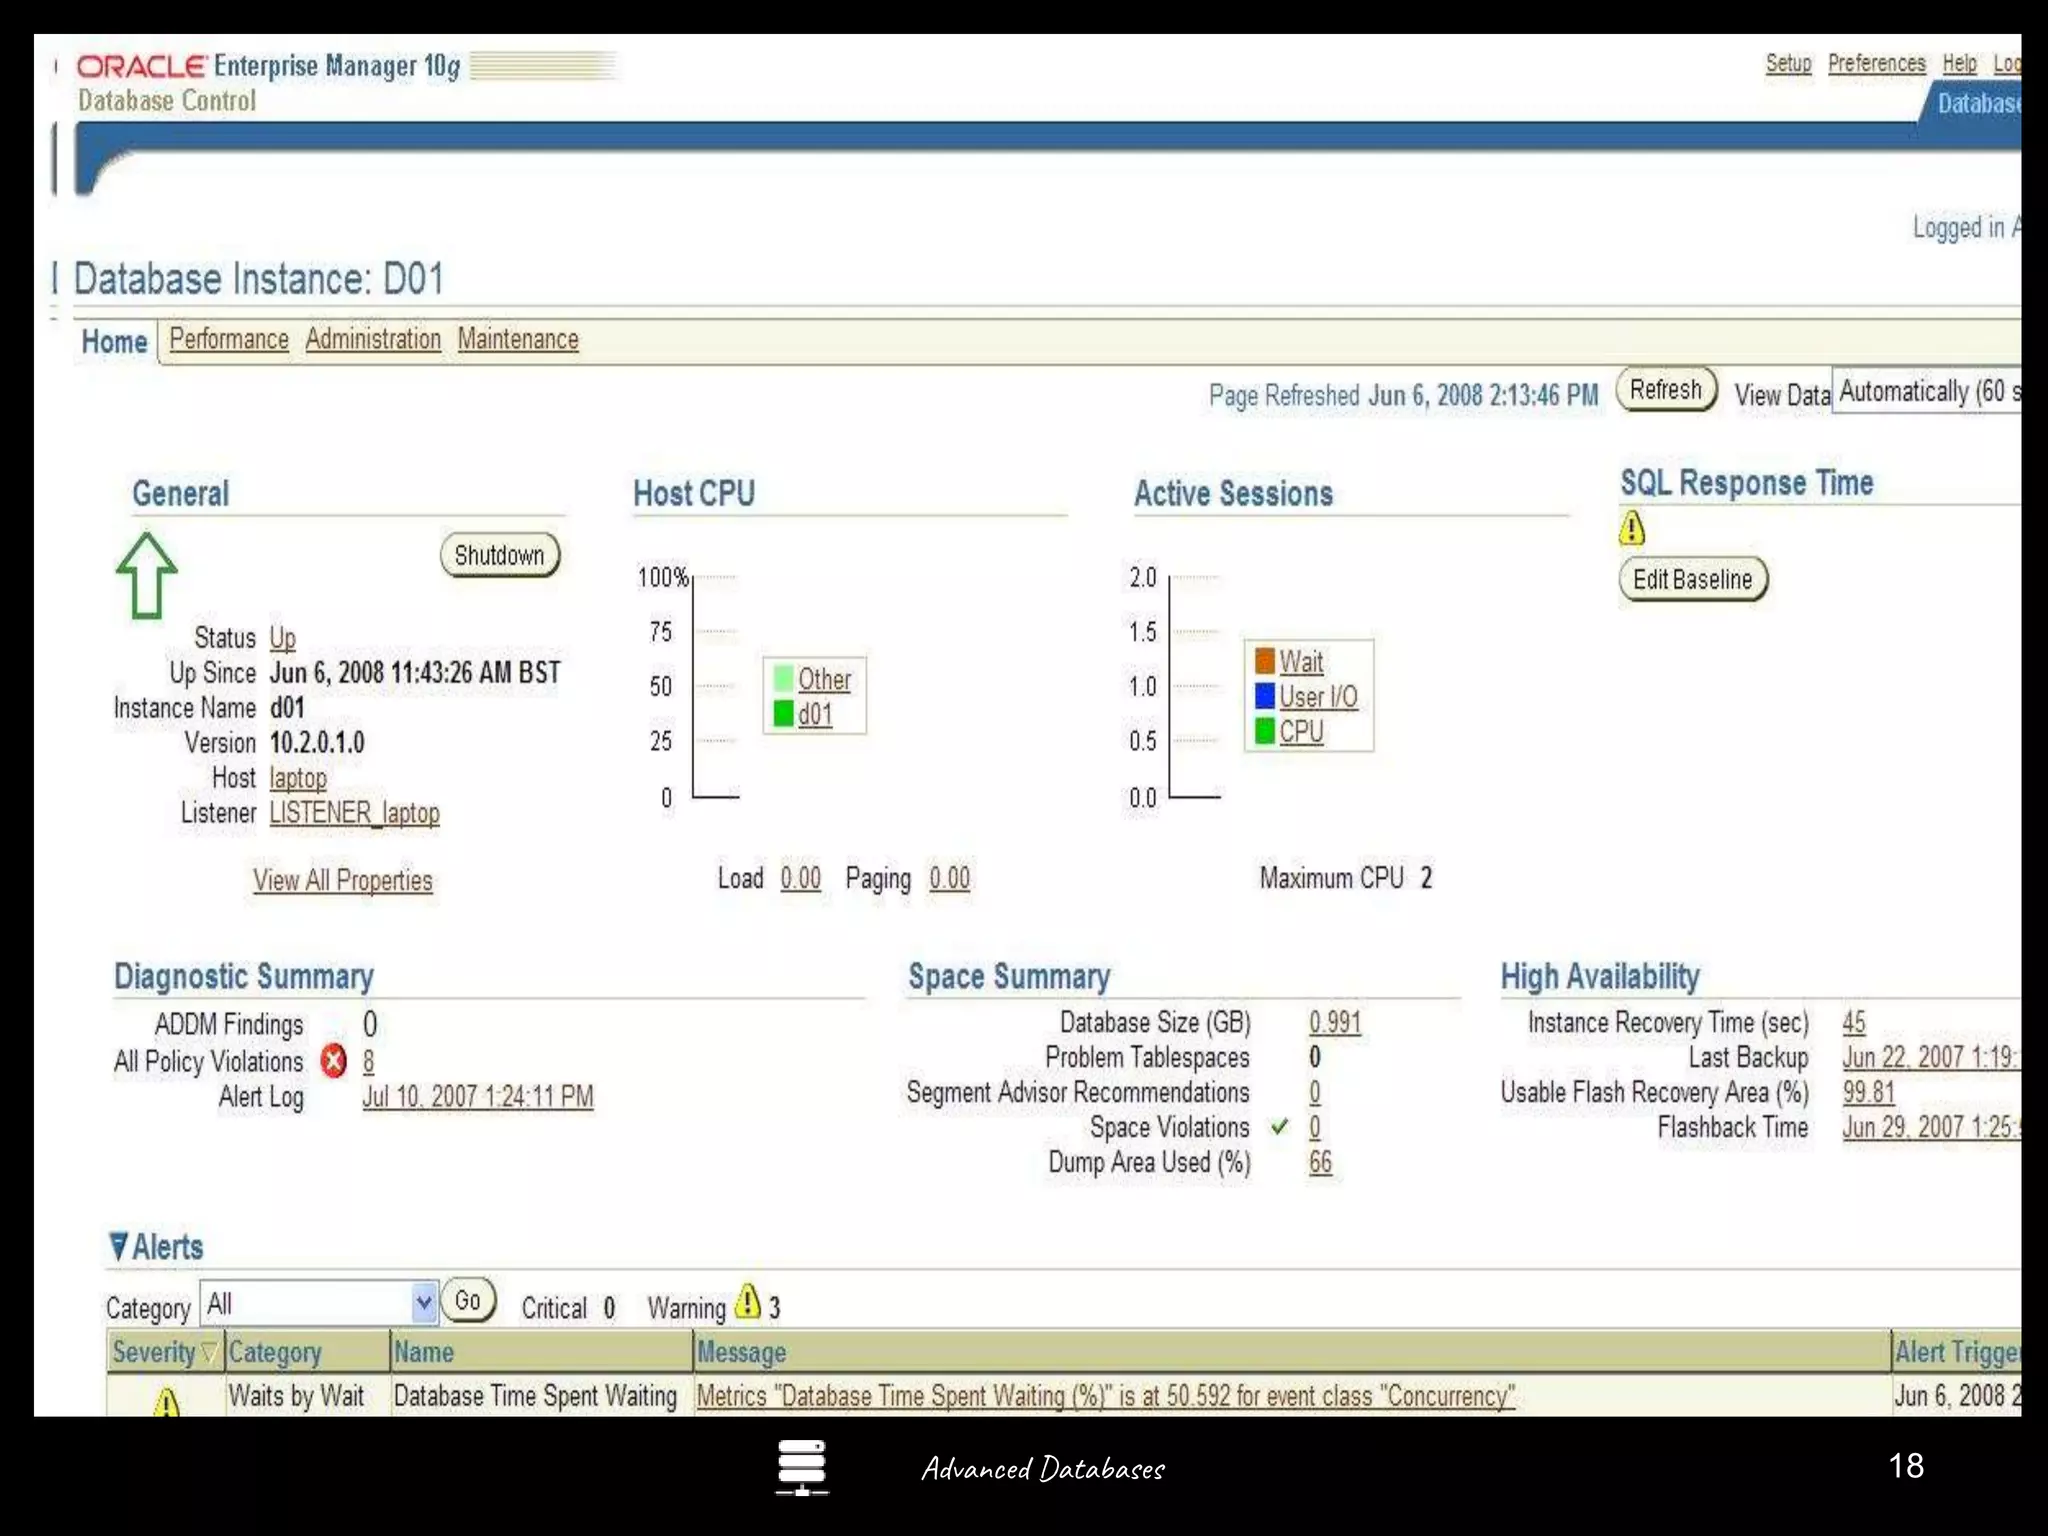Click the Waits by Wait severity warning icon
This screenshot has height=1536, width=2048.
[x=167, y=1402]
